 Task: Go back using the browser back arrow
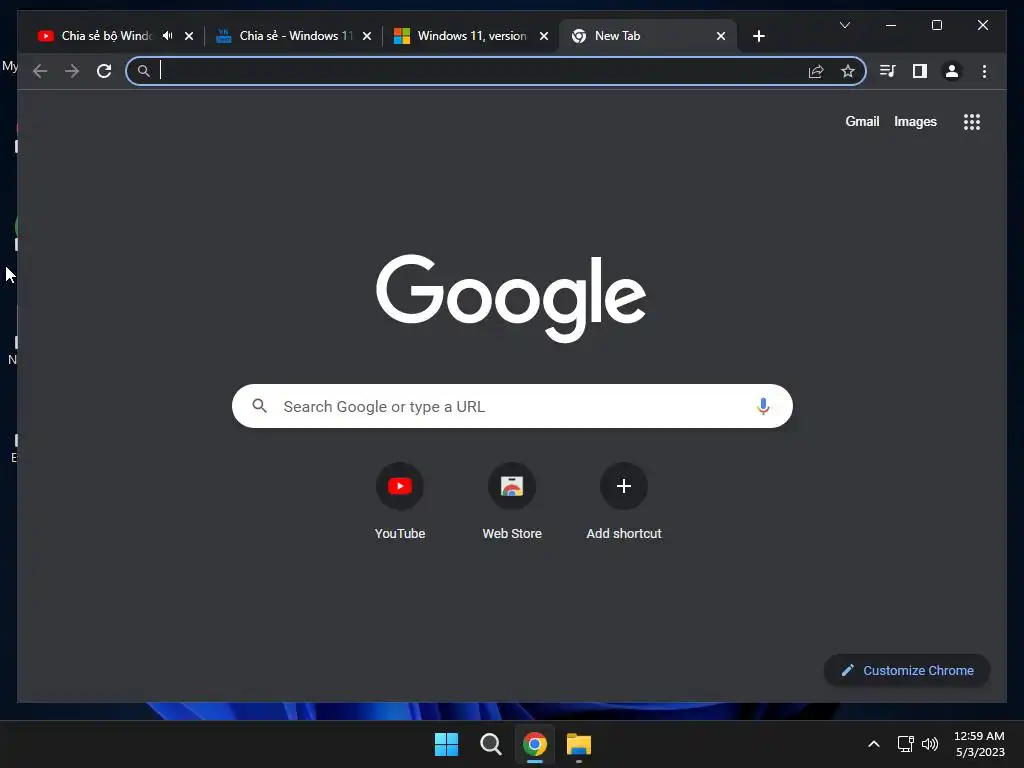pyautogui.click(x=40, y=71)
